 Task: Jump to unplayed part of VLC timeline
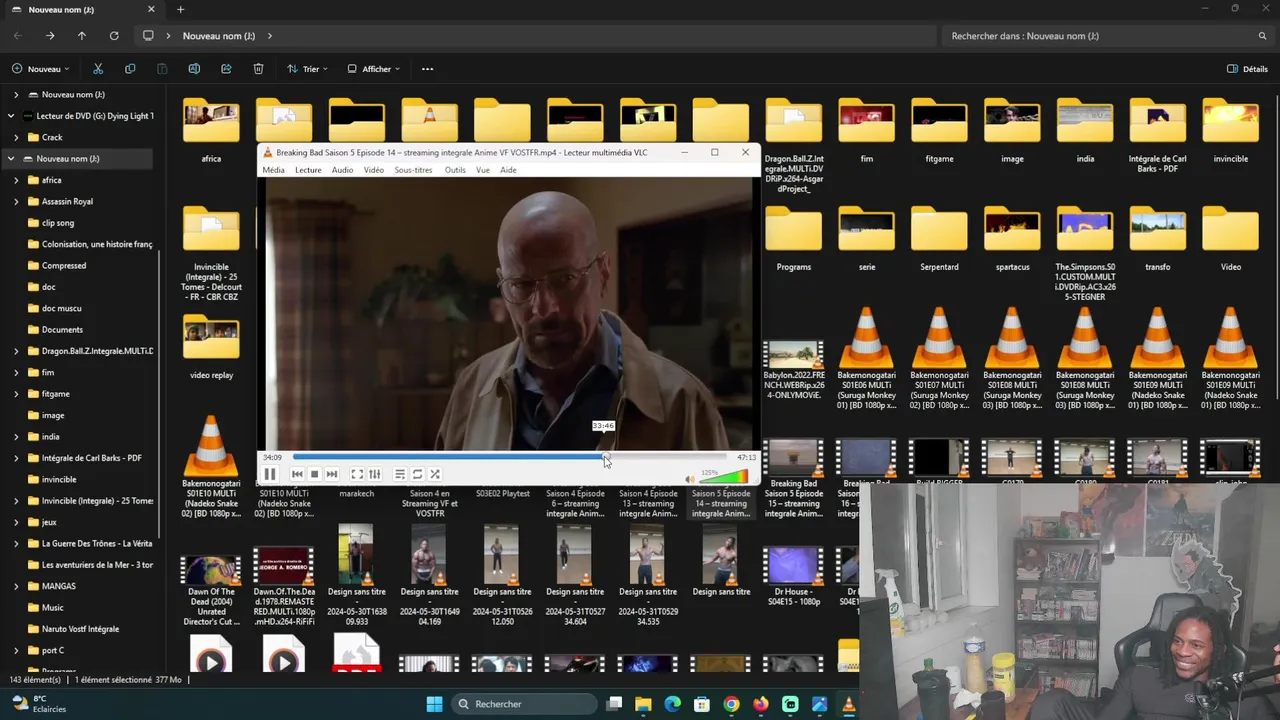point(670,457)
